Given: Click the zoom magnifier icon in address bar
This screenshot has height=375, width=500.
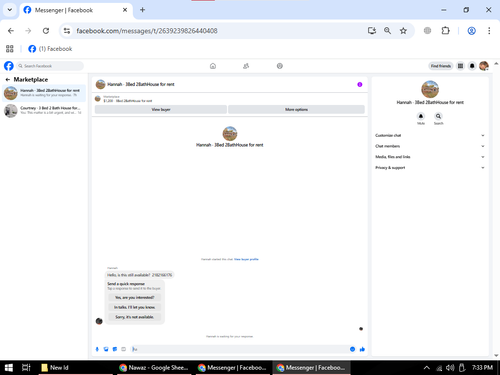Looking at the screenshot, I should click(387, 31).
